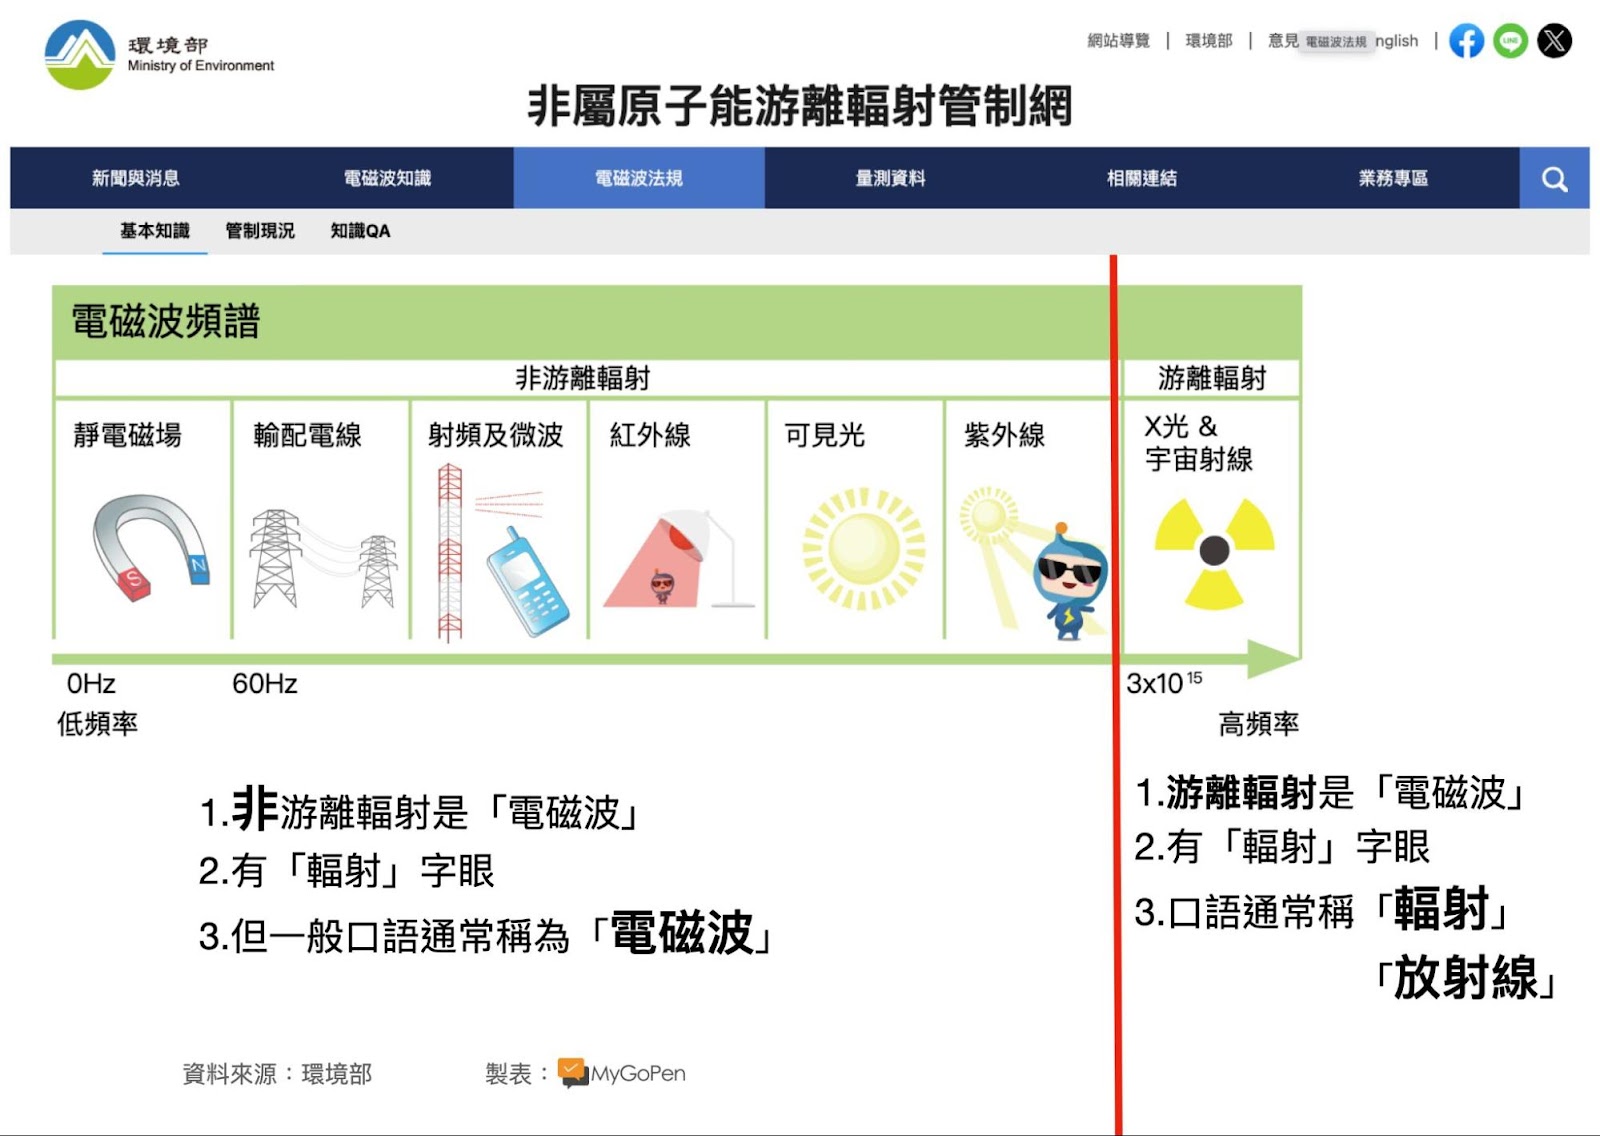Switch to the 基本知識 tab
The image size is (1600, 1136).
(154, 231)
